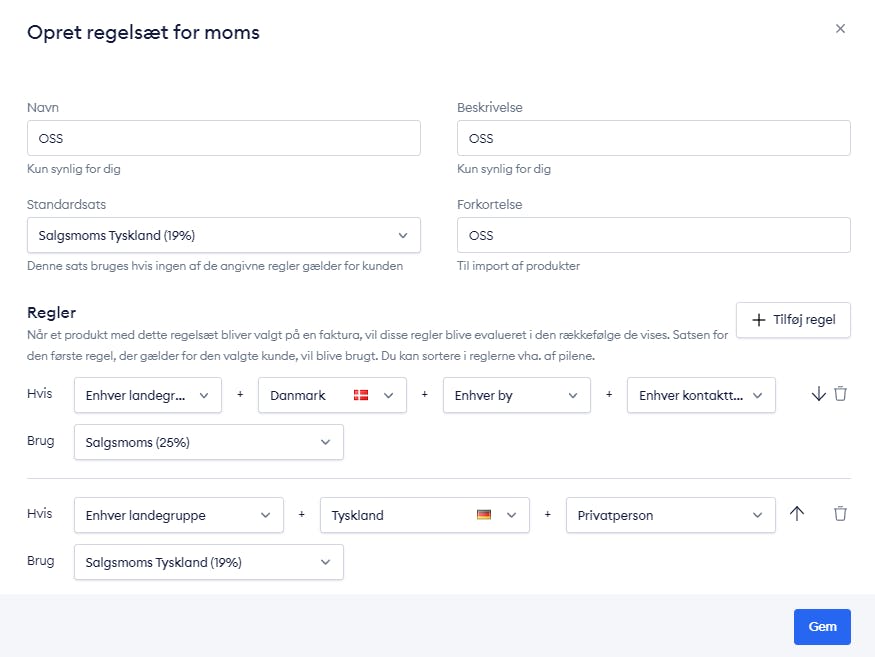Close the Opret regelsæt dialog
Screen dimensions: 875x657
pos(840,28)
